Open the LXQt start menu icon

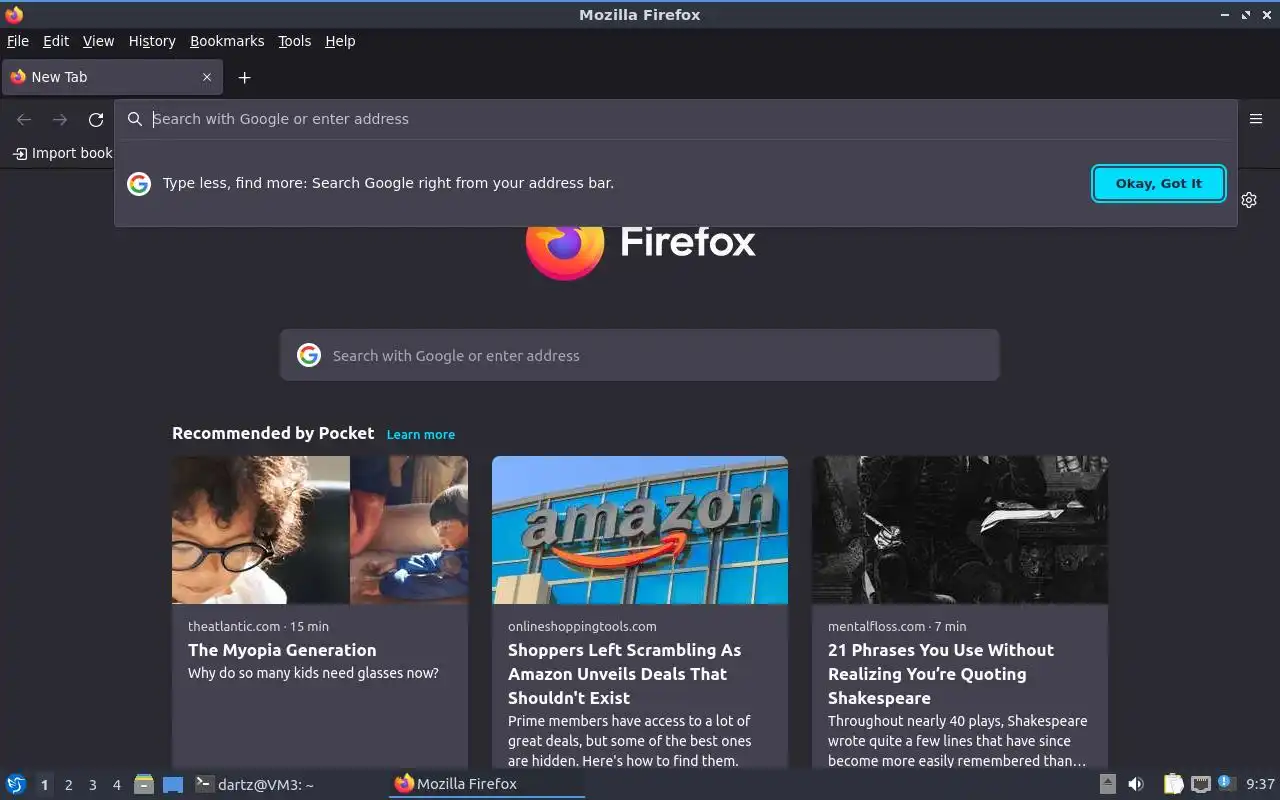(16, 784)
